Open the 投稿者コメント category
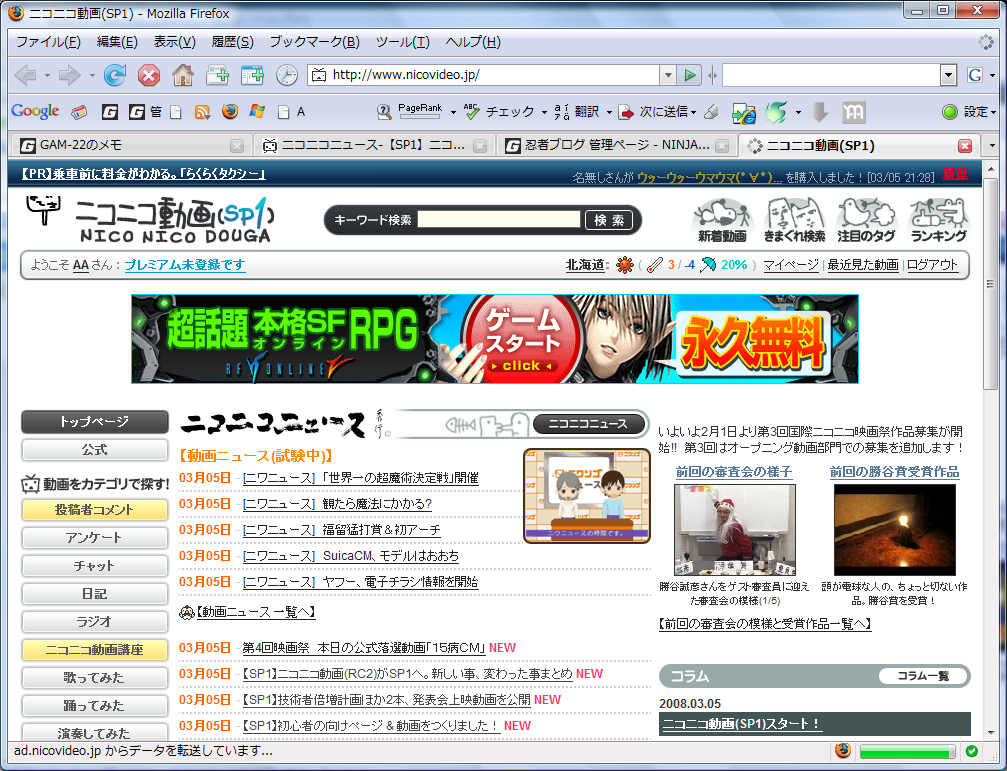This screenshot has height=771, width=1007. [x=94, y=510]
